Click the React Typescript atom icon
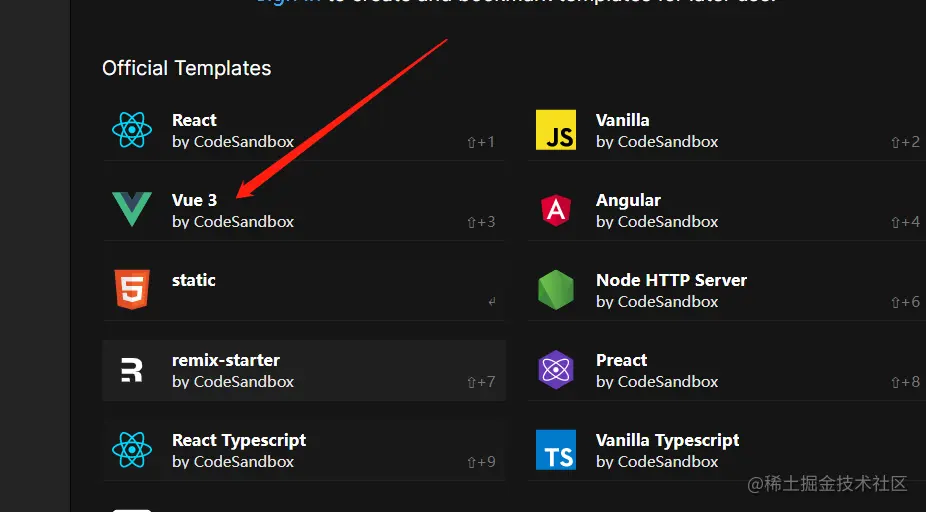Viewport: 926px width, 512px height. tap(132, 450)
